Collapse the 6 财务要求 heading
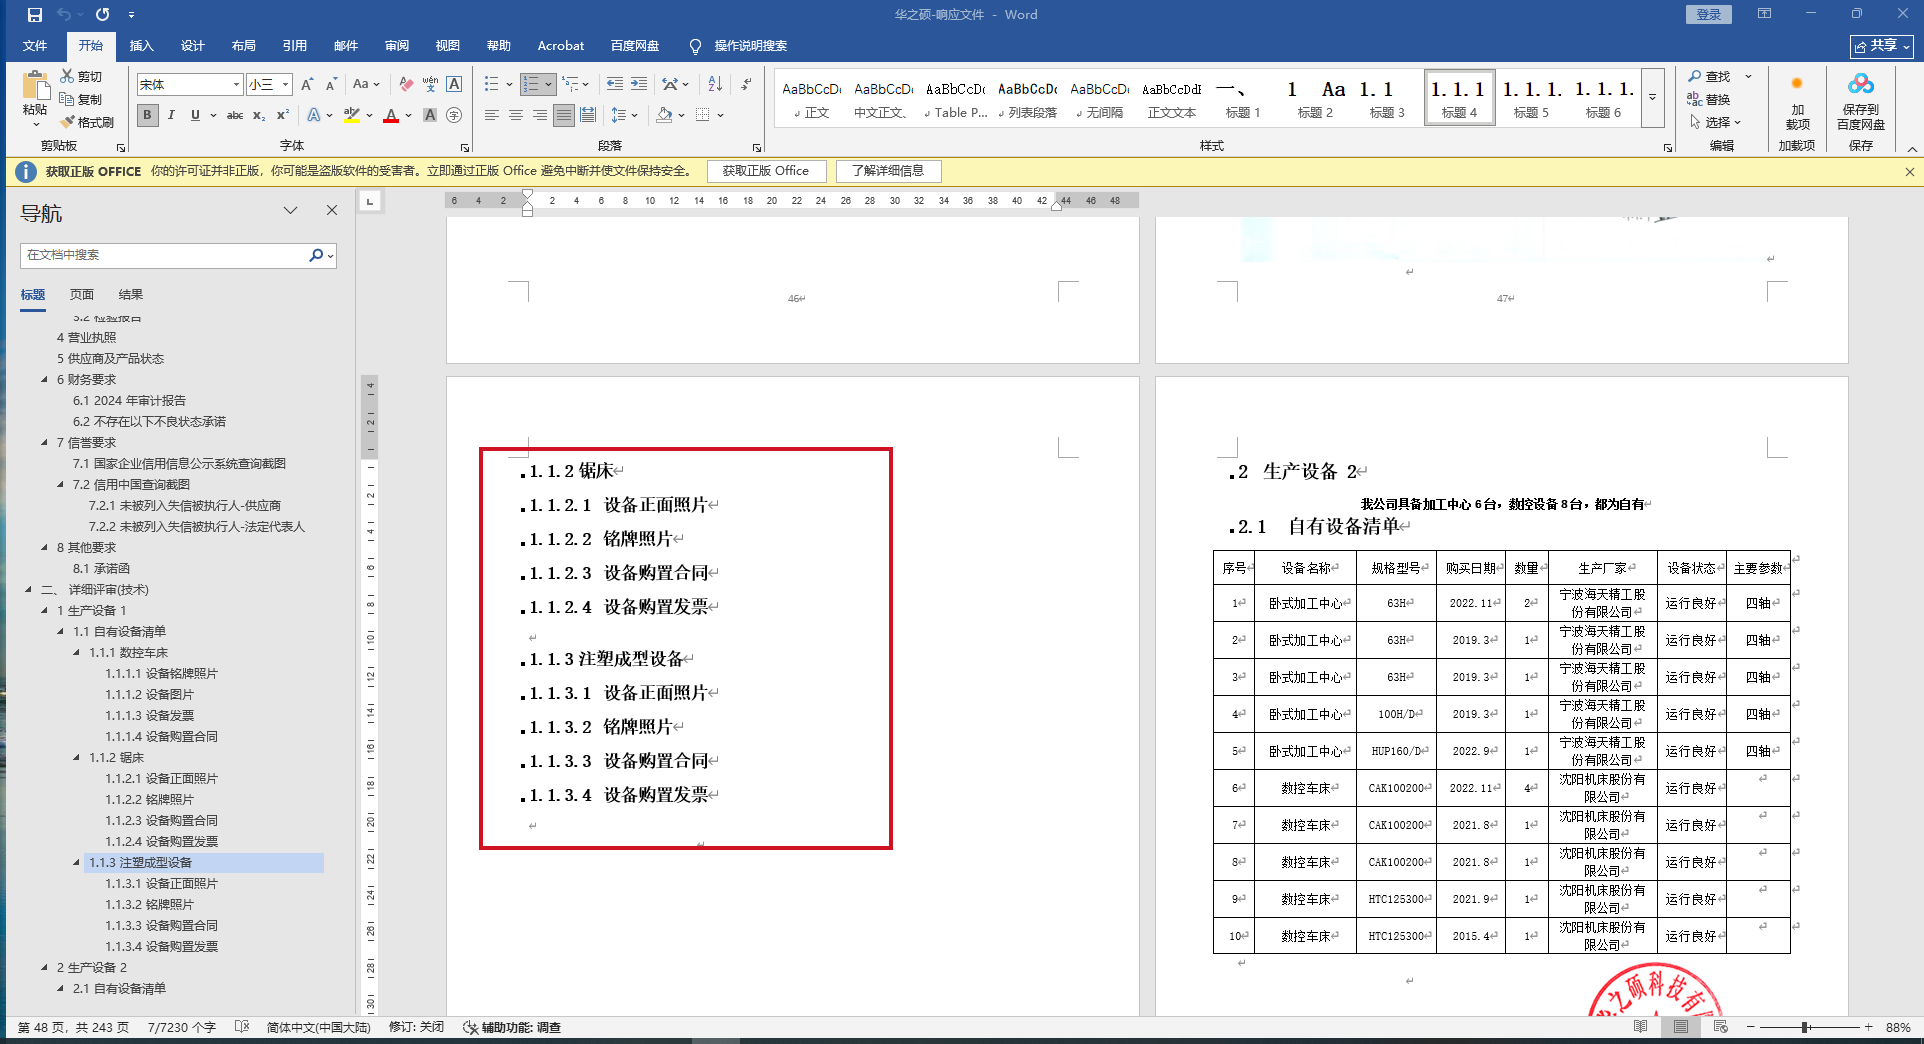 [44, 379]
